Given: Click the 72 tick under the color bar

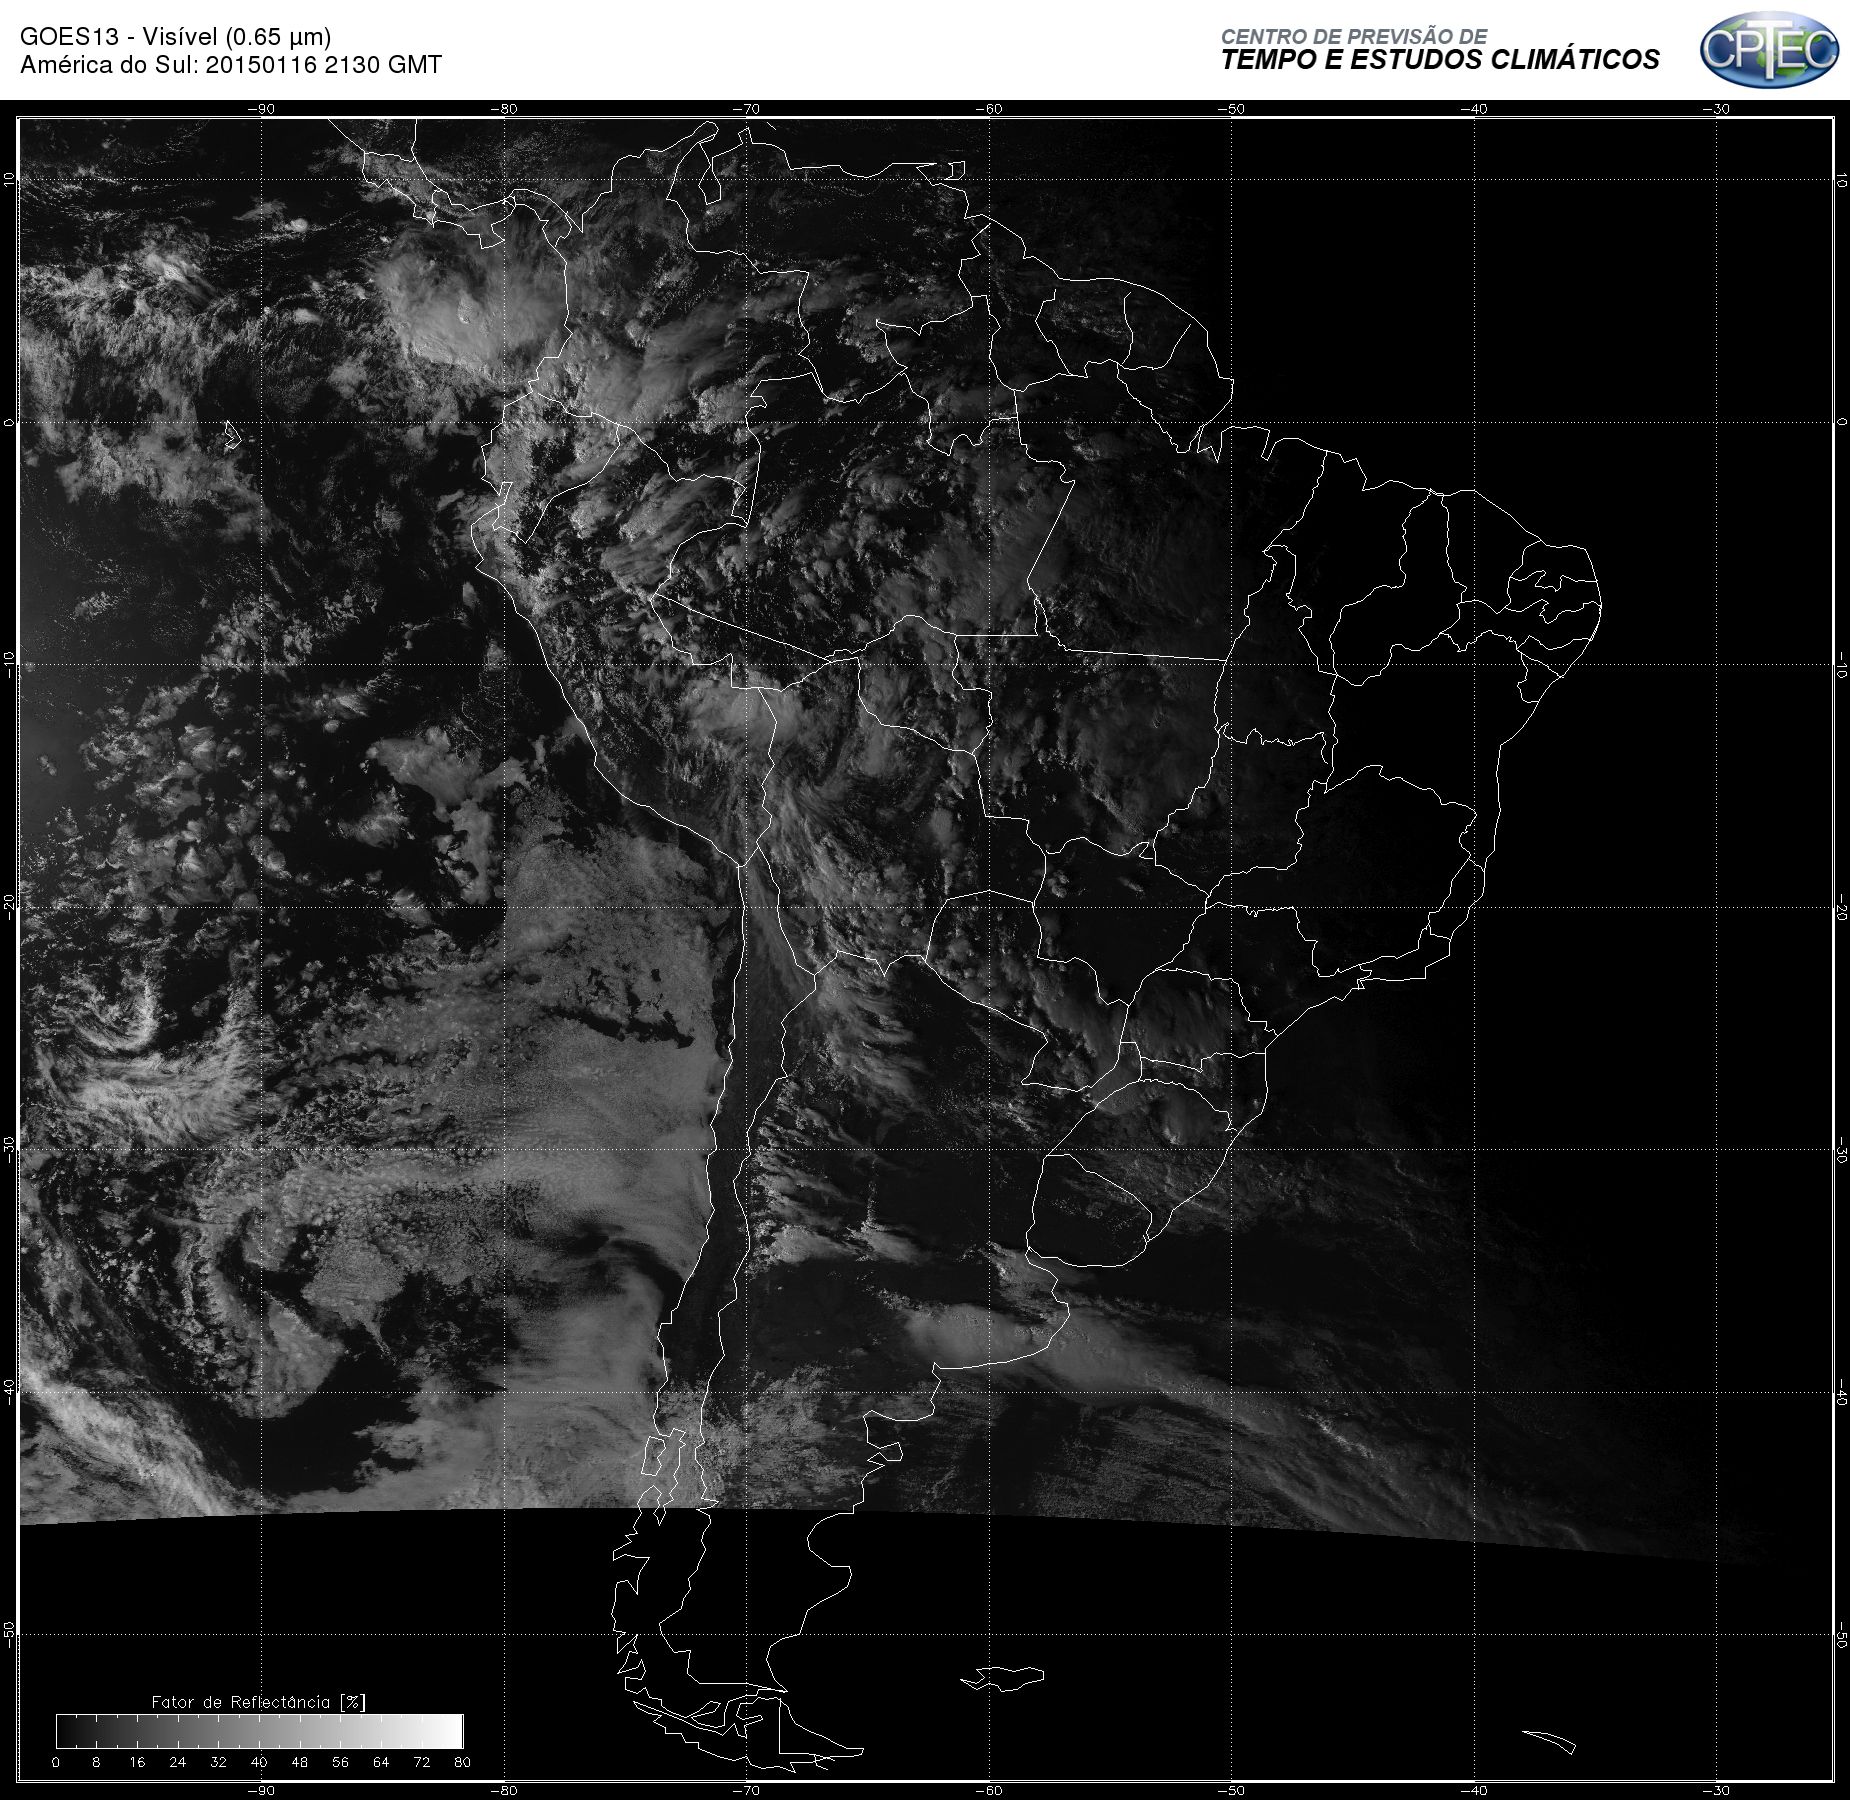Looking at the screenshot, I should (x=422, y=1762).
